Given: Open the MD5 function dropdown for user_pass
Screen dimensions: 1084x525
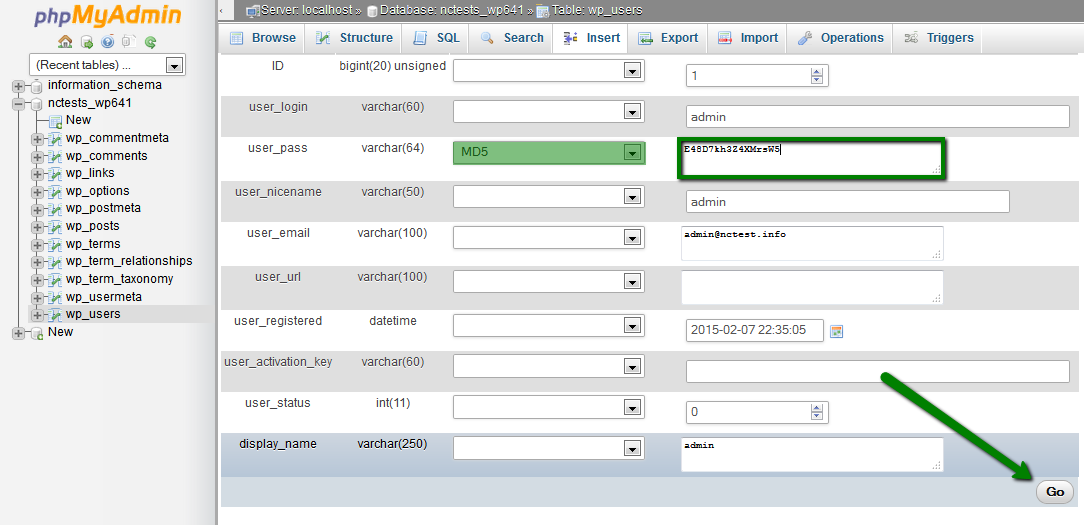Looking at the screenshot, I should (631, 153).
